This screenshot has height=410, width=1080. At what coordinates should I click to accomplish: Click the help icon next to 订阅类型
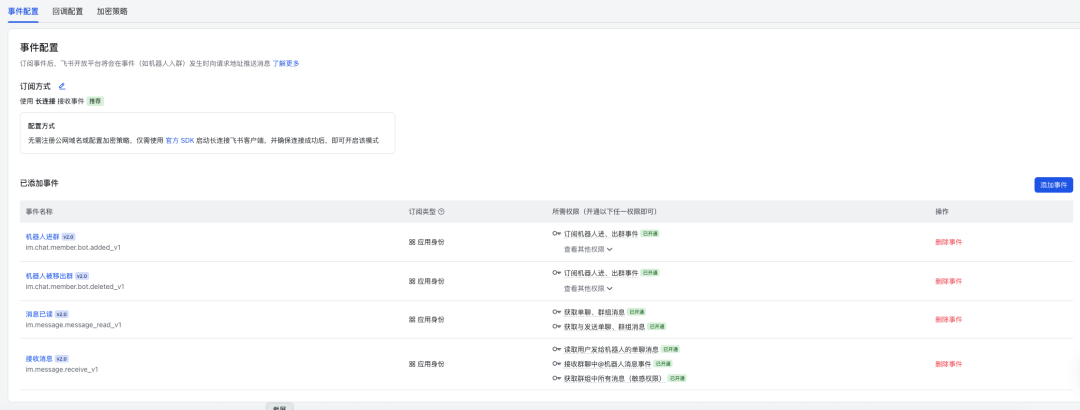pos(441,212)
